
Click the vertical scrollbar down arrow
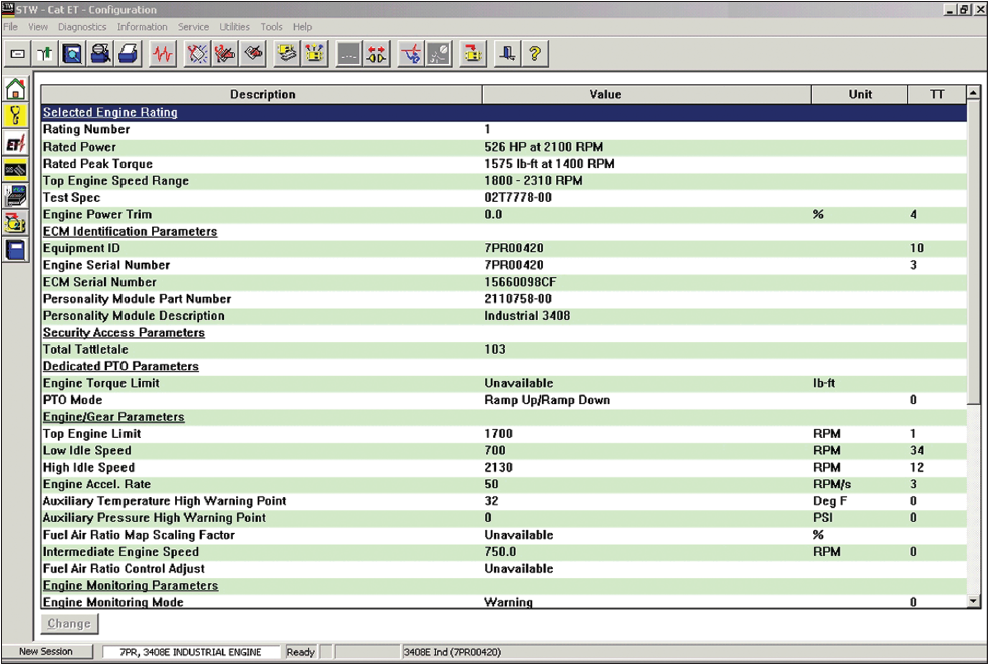(x=973, y=601)
